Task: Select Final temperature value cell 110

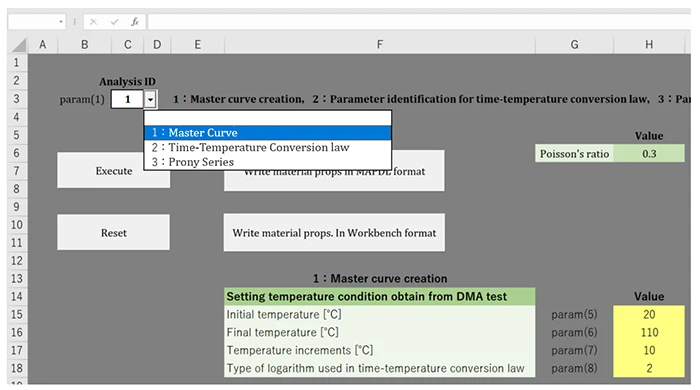Action: point(649,332)
